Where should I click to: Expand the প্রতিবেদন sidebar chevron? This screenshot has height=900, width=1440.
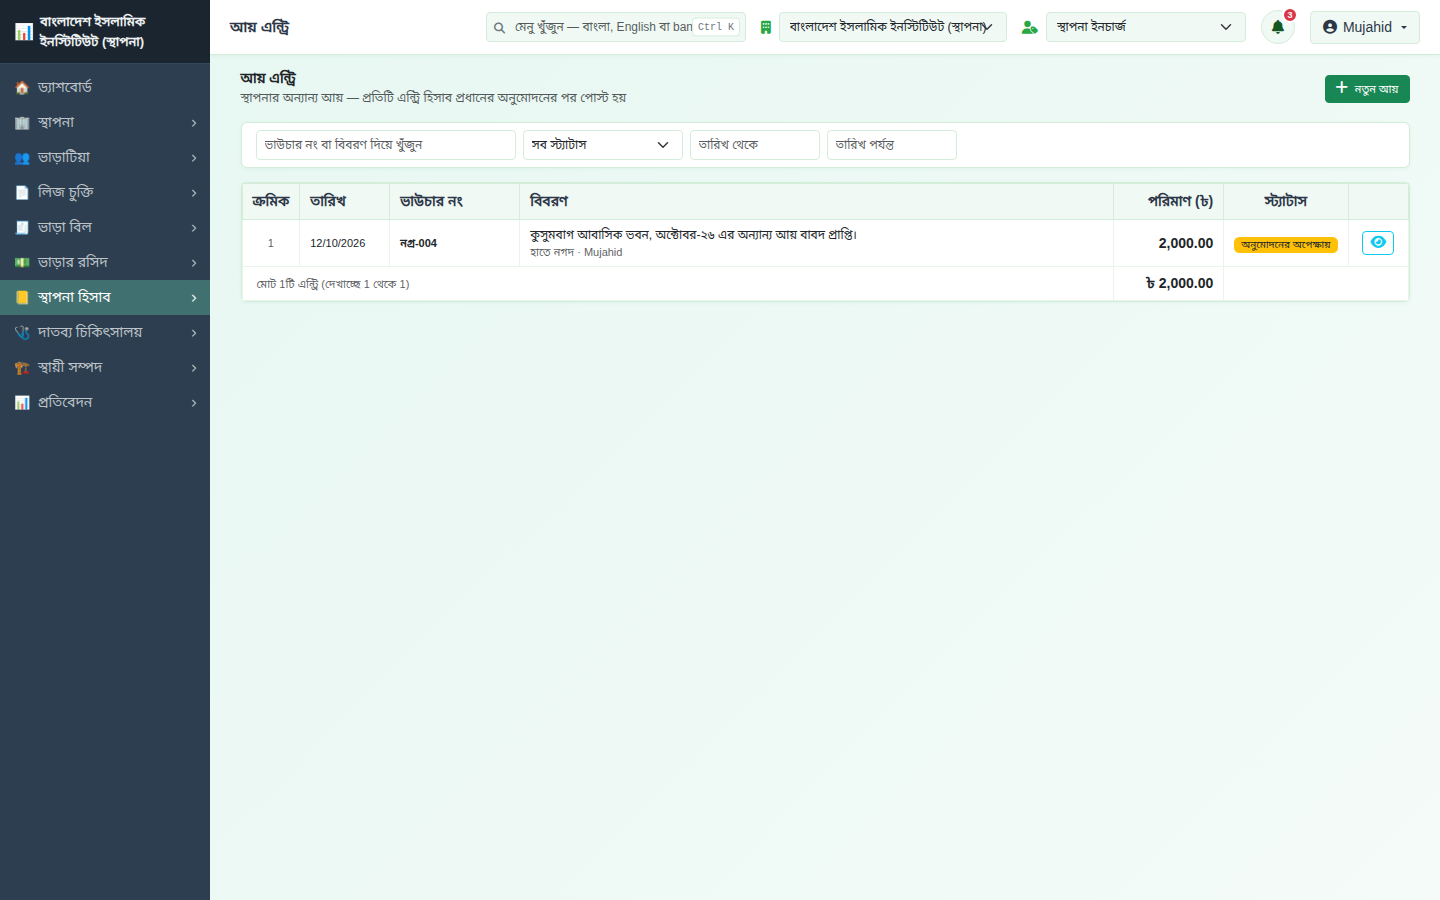(194, 403)
